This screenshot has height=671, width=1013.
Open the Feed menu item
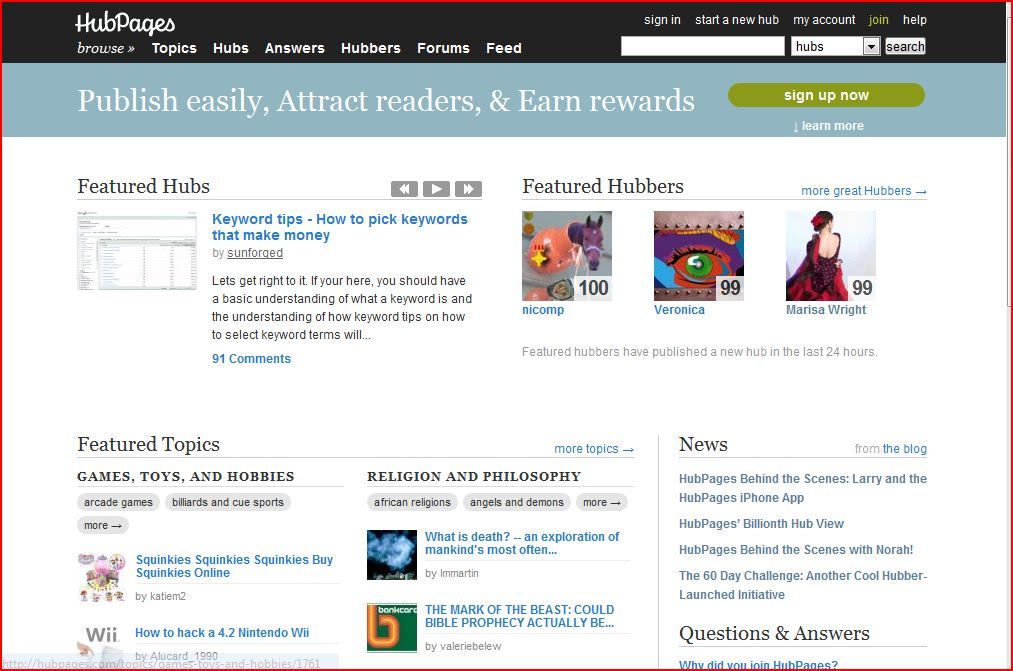pos(504,48)
